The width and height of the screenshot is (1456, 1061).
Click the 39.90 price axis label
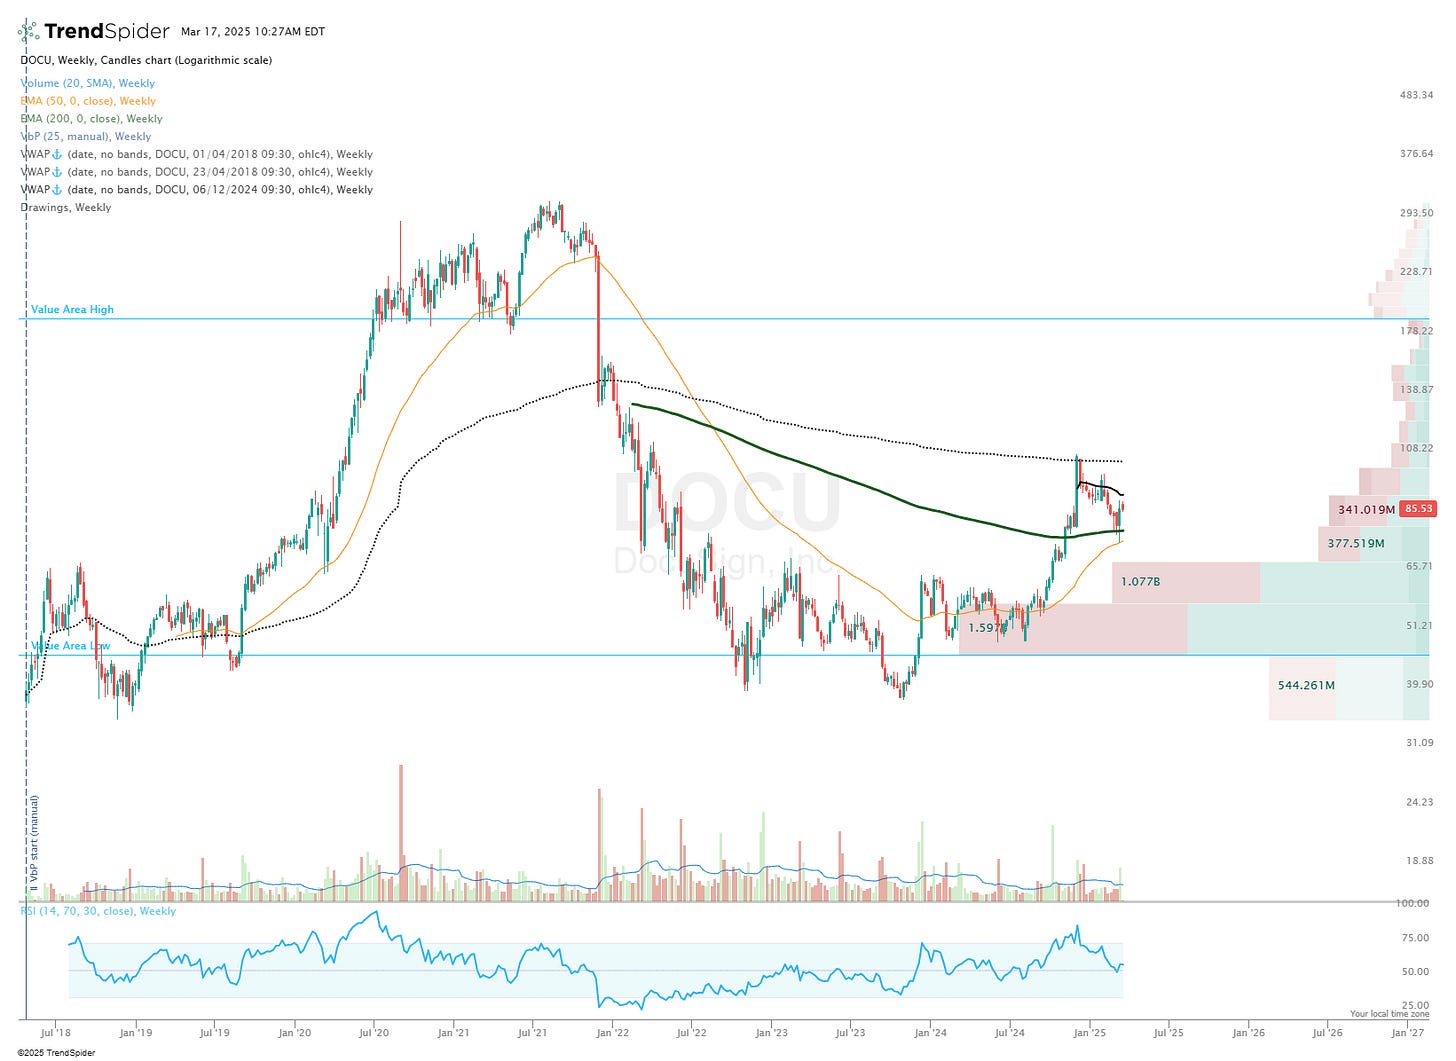[x=1420, y=685]
